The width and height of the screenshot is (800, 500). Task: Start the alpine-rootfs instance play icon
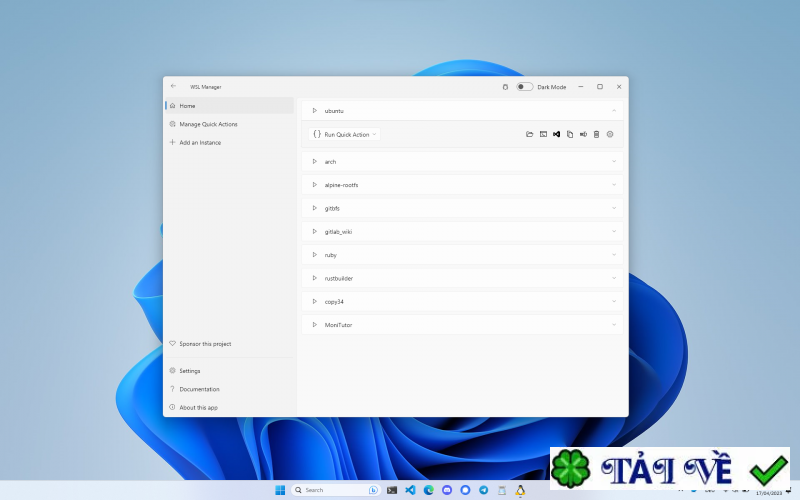tap(314, 185)
